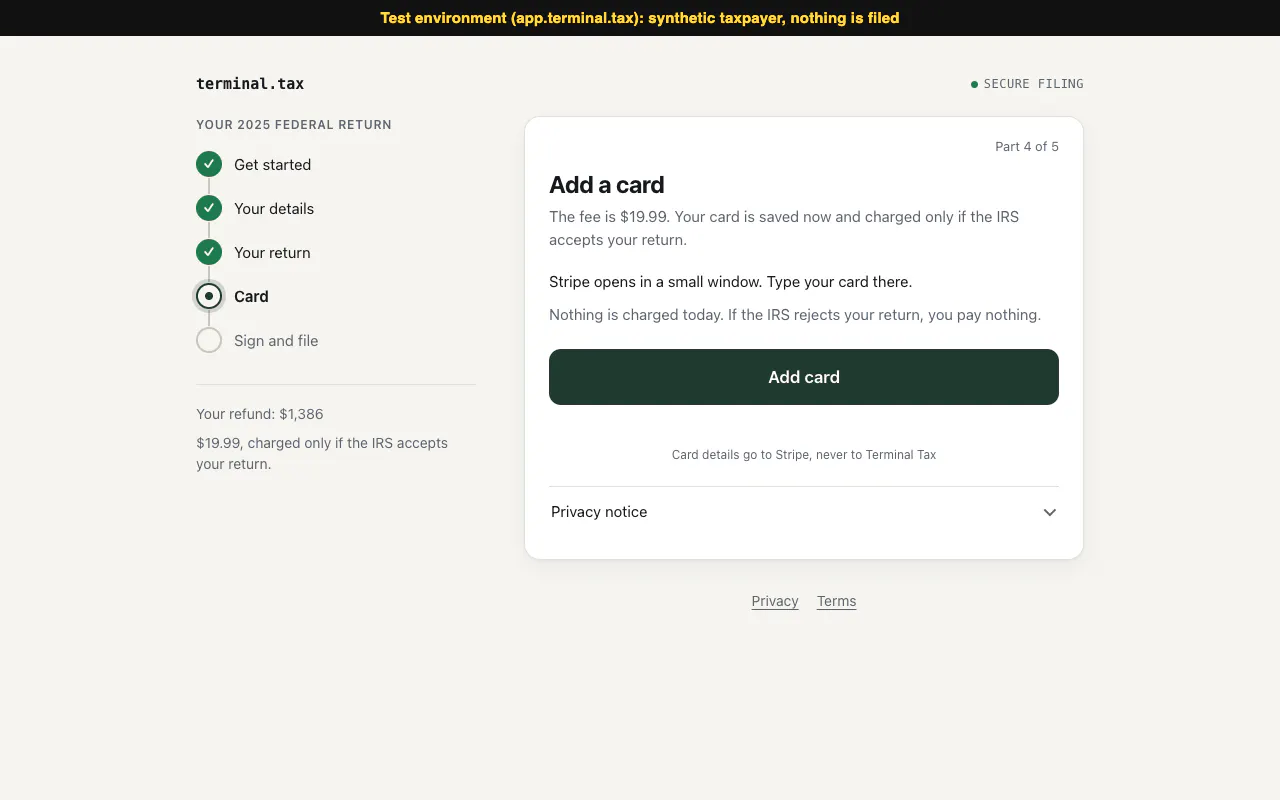
Task: Click the Add card button
Action: click(x=804, y=377)
